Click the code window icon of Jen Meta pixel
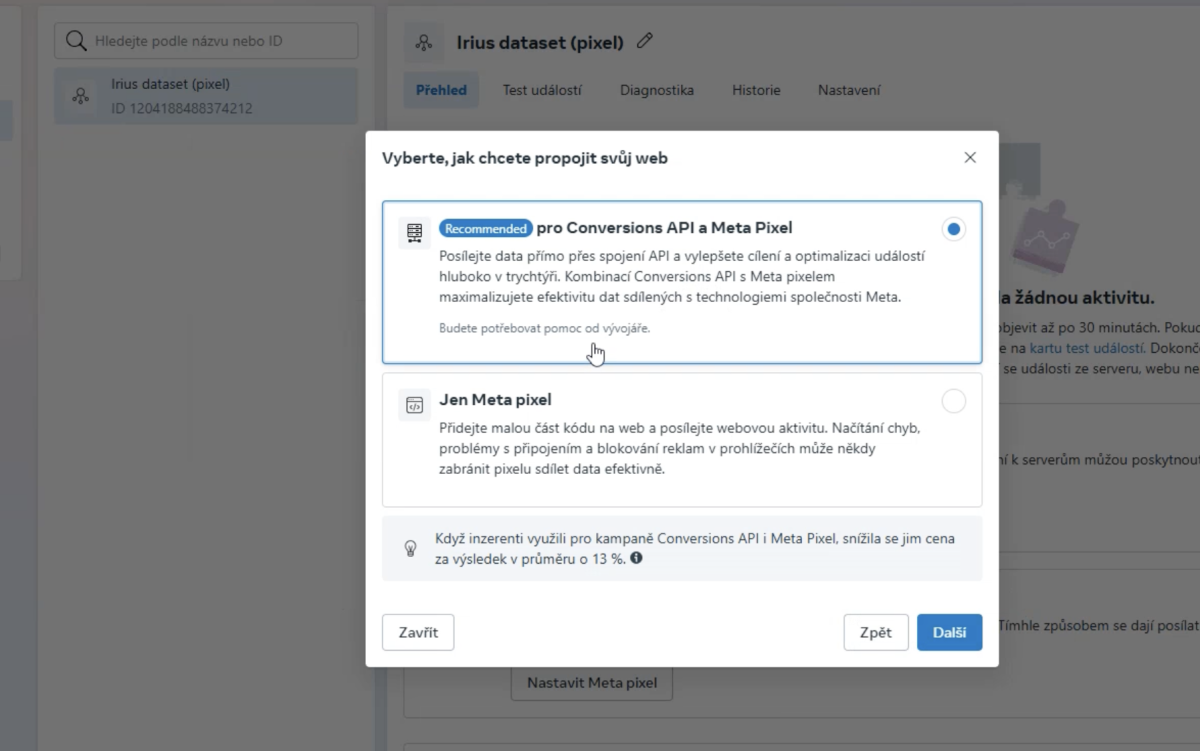Screen dimensions: 1200x751 414,405
